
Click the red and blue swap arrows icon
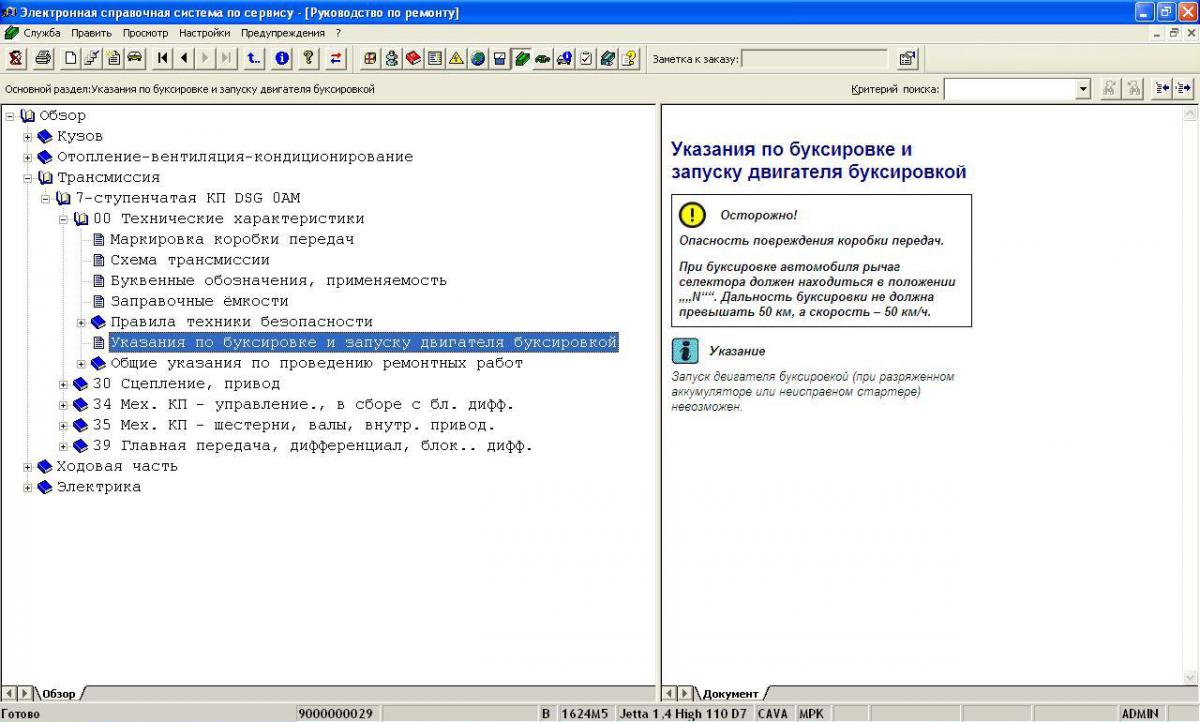[x=336, y=58]
